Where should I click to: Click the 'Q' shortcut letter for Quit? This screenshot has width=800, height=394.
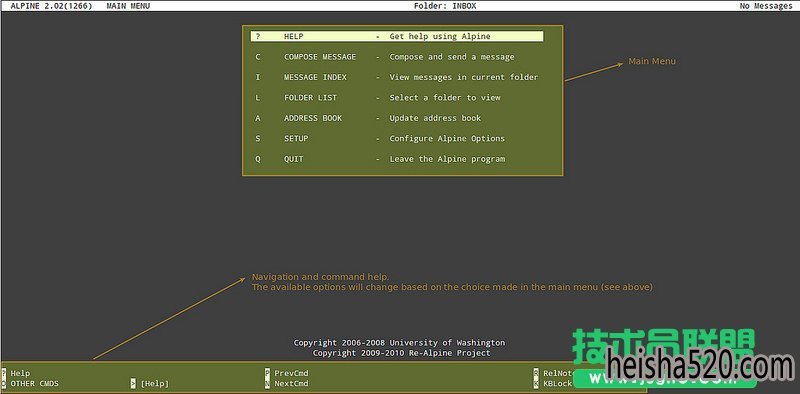coord(258,159)
